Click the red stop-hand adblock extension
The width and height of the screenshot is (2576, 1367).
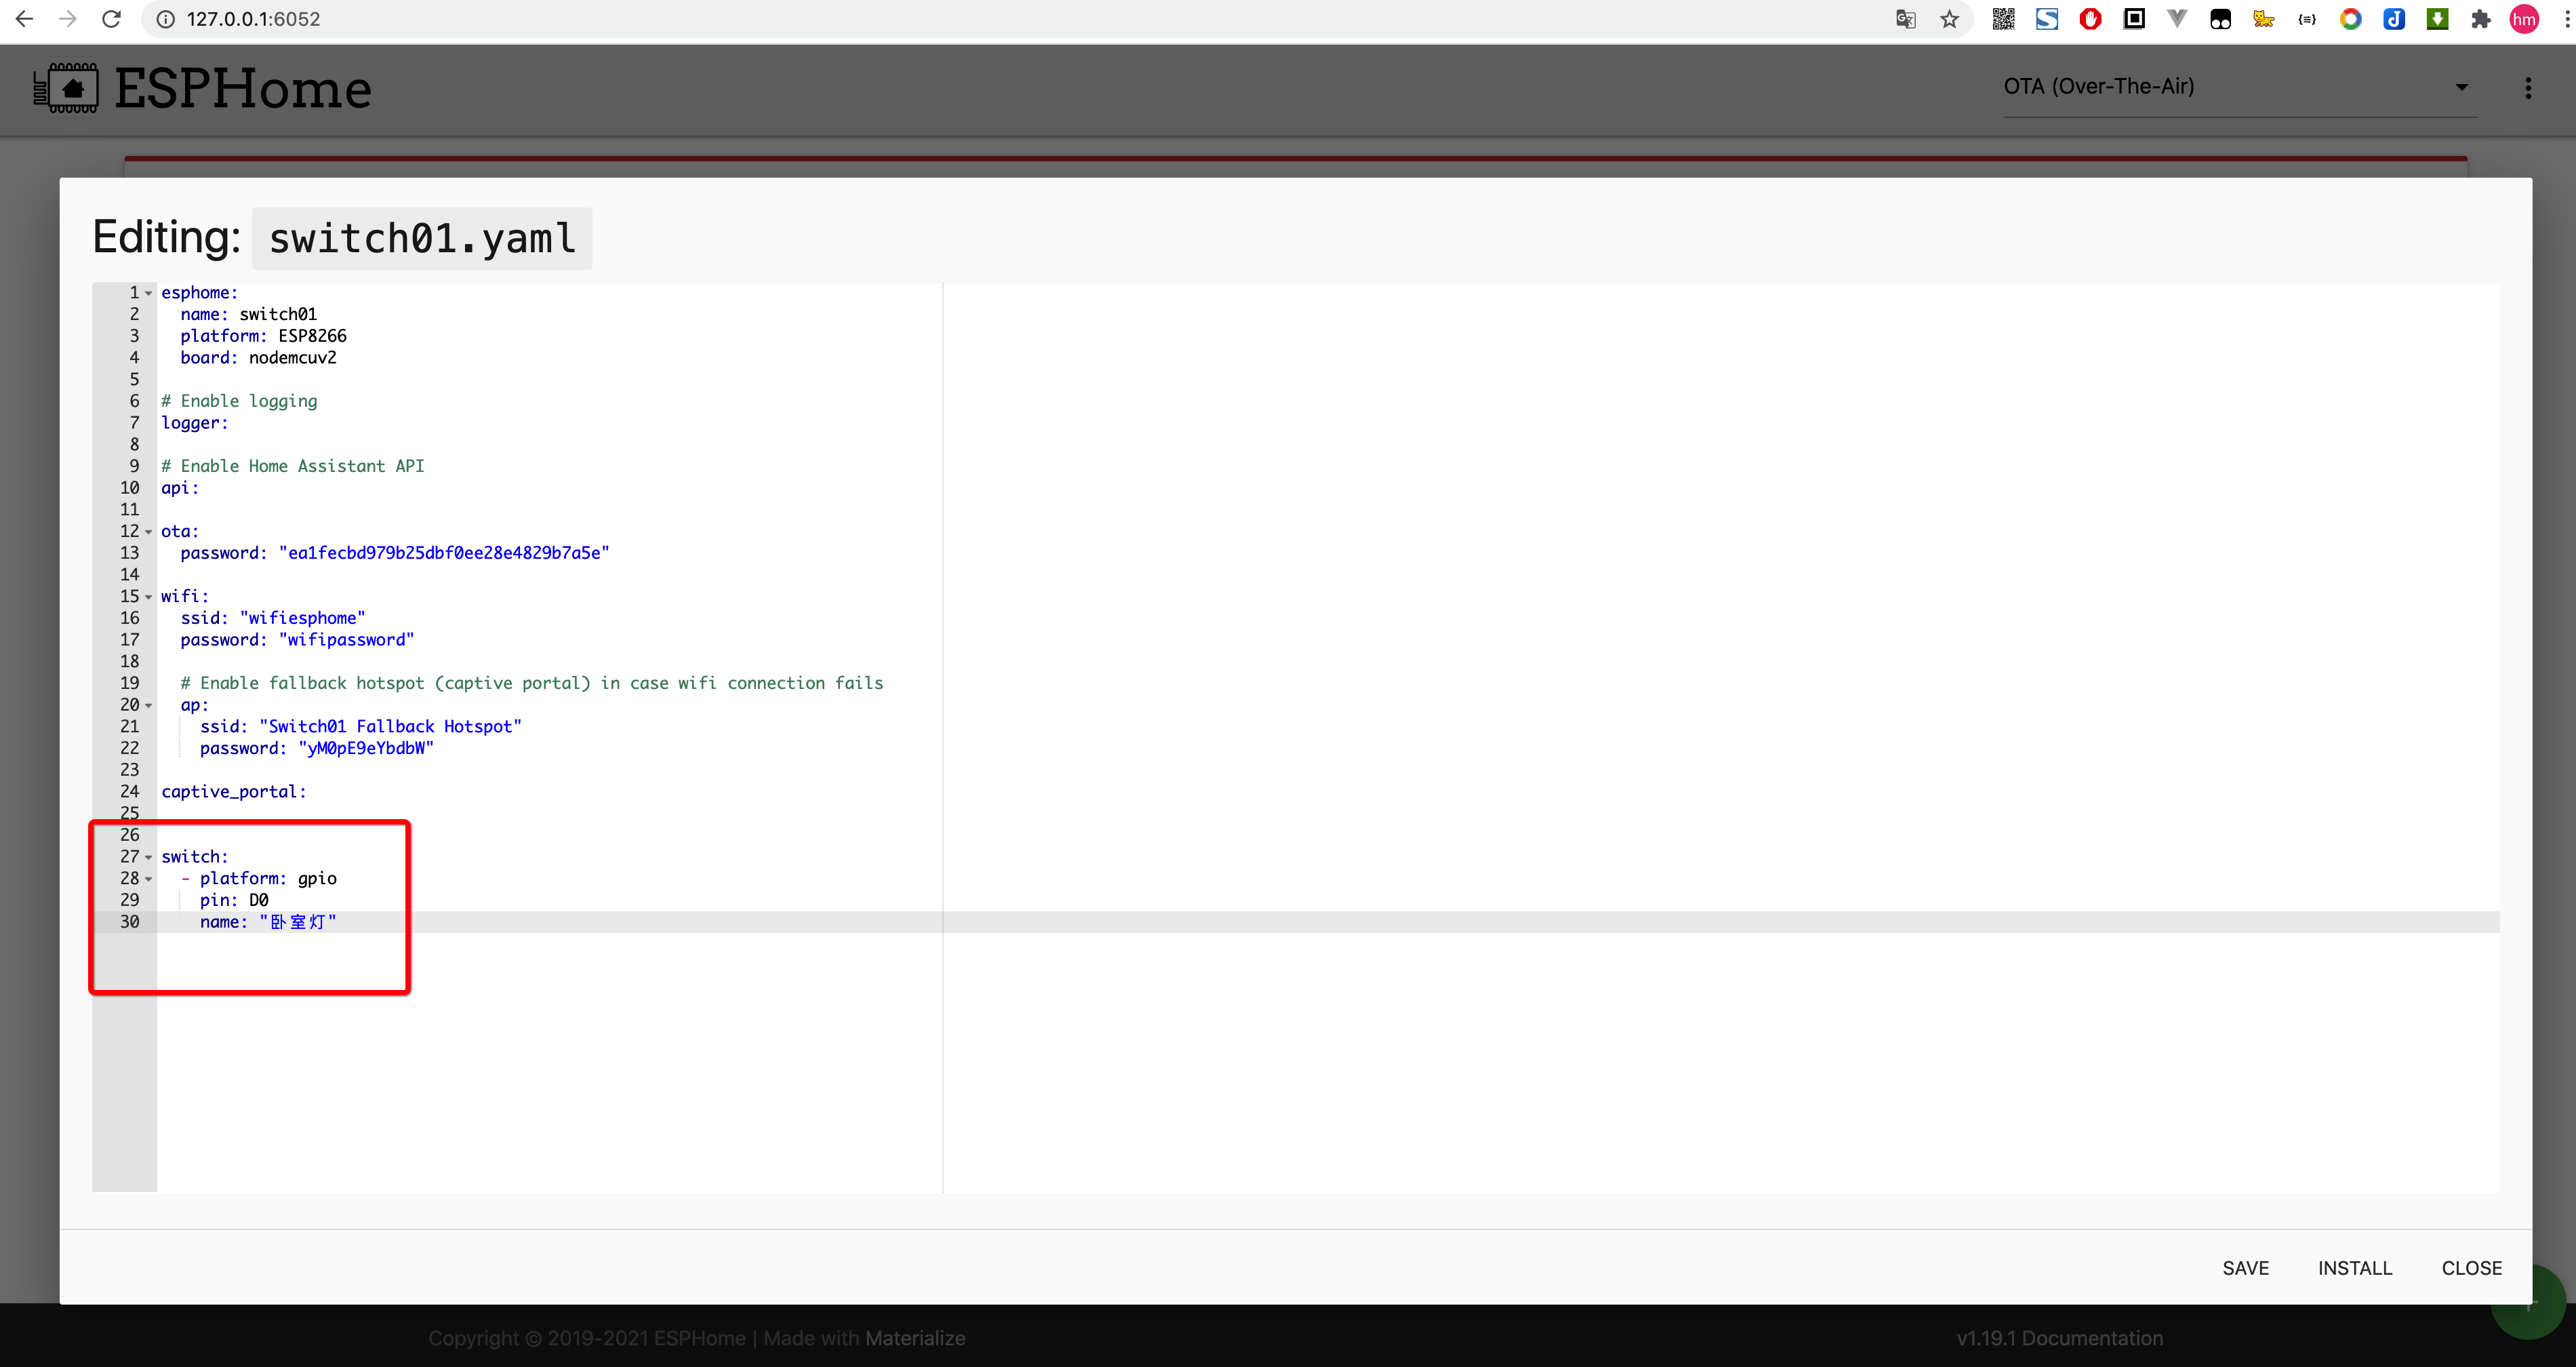[2090, 19]
